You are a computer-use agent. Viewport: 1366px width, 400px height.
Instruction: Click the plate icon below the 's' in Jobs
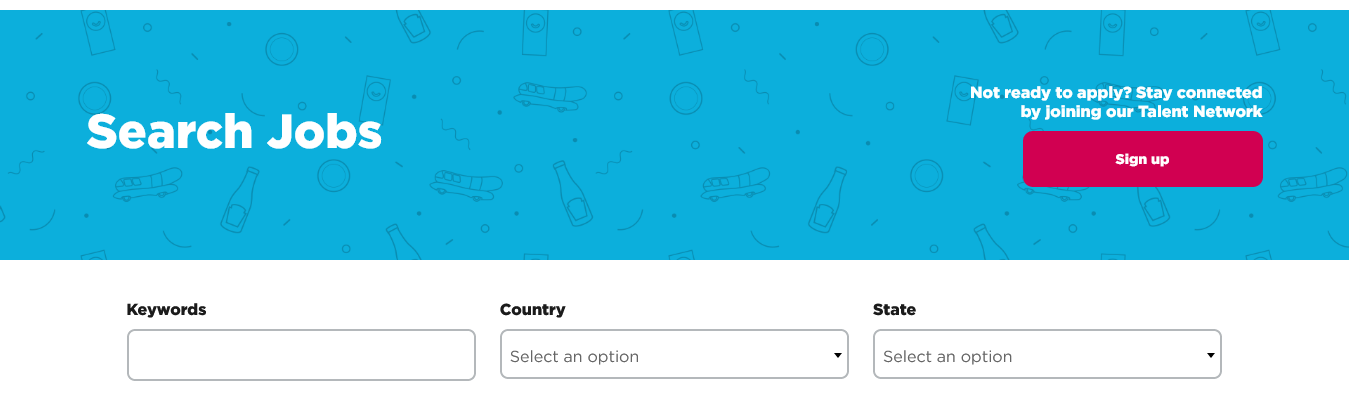[x=334, y=176]
